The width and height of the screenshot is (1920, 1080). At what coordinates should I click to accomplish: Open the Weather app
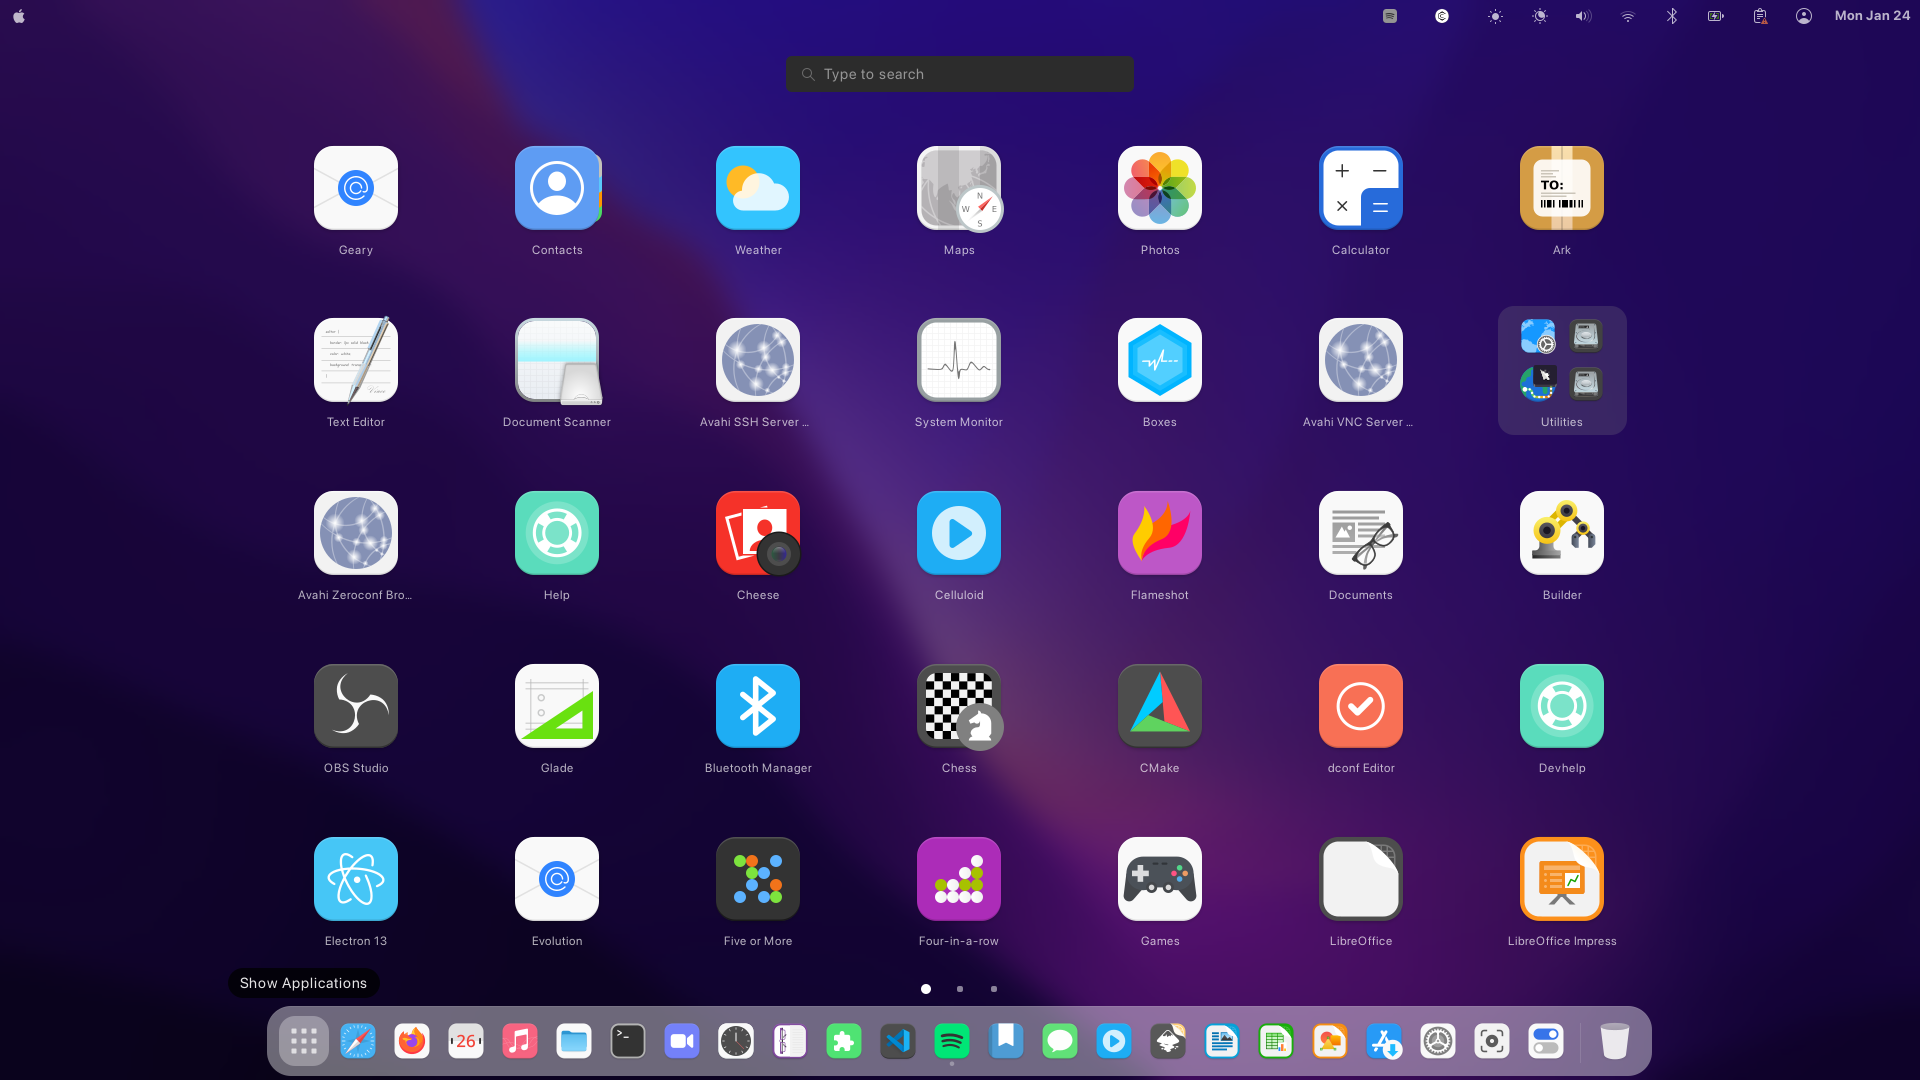pyautogui.click(x=758, y=188)
